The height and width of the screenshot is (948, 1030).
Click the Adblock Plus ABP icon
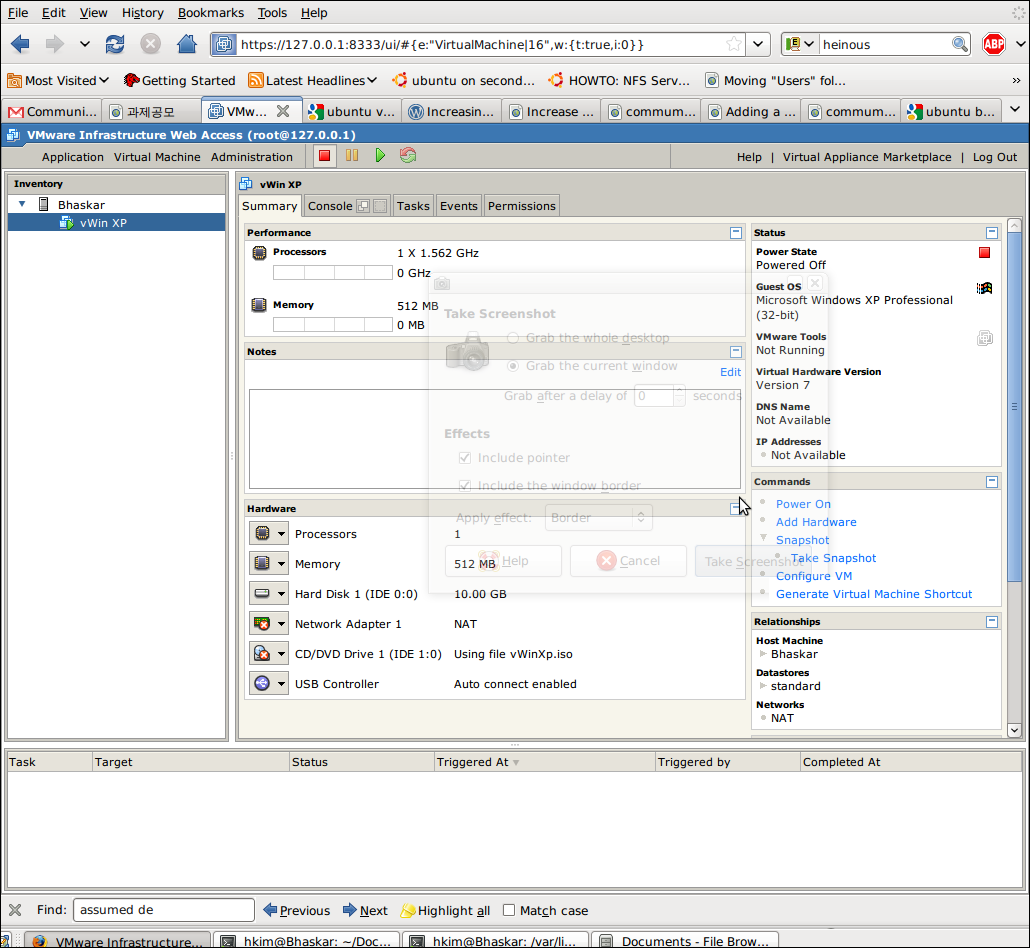(x=993, y=45)
